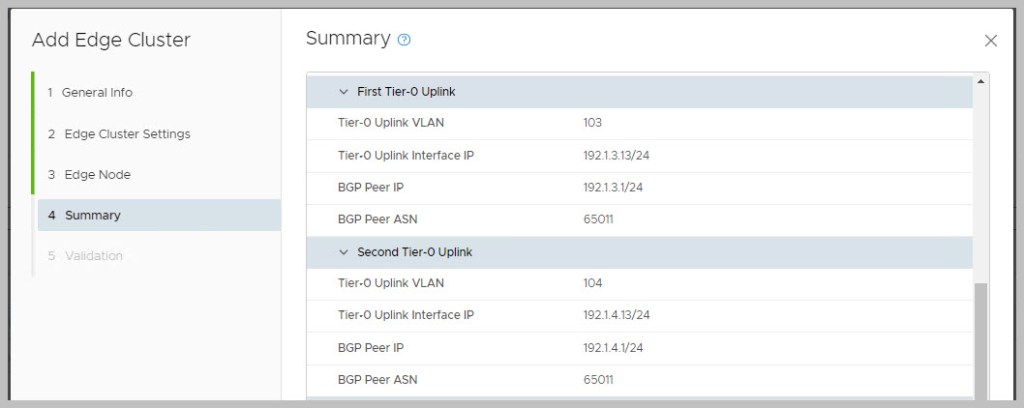Close the Add Edge Cluster dialog

coord(990,41)
